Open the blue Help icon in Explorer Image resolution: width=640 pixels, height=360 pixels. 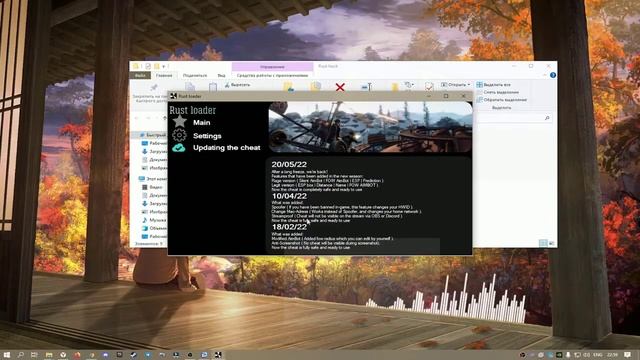pyautogui.click(x=553, y=75)
